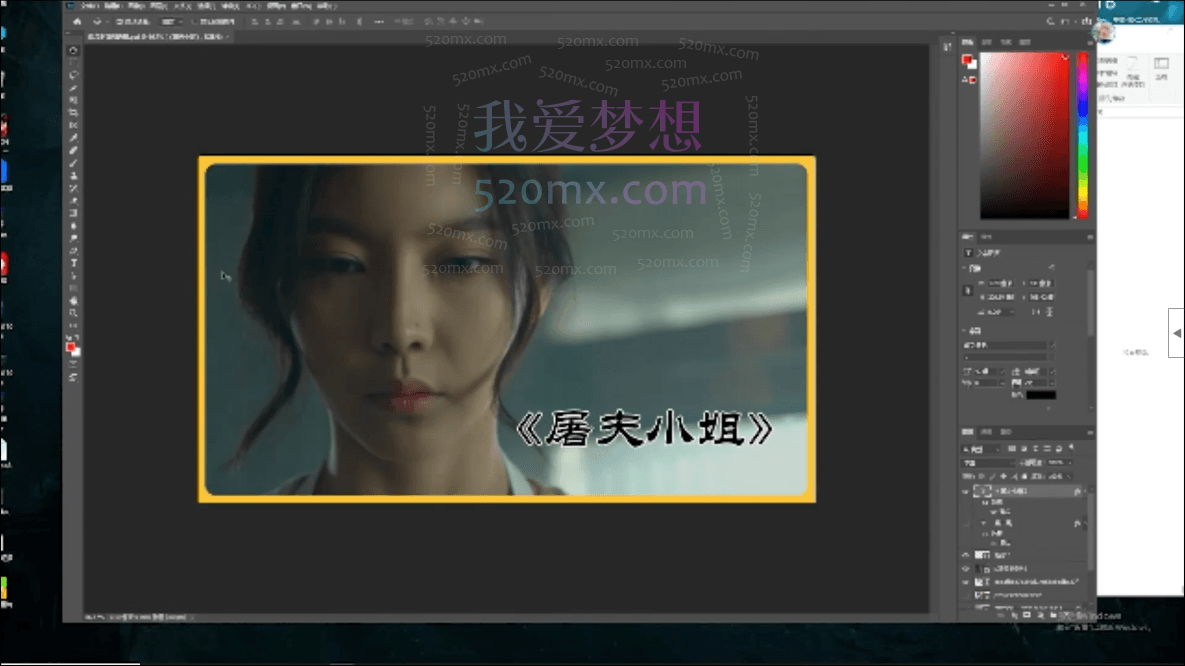
Task: Filter Layers panel for type layers
Action: (x=1035, y=449)
